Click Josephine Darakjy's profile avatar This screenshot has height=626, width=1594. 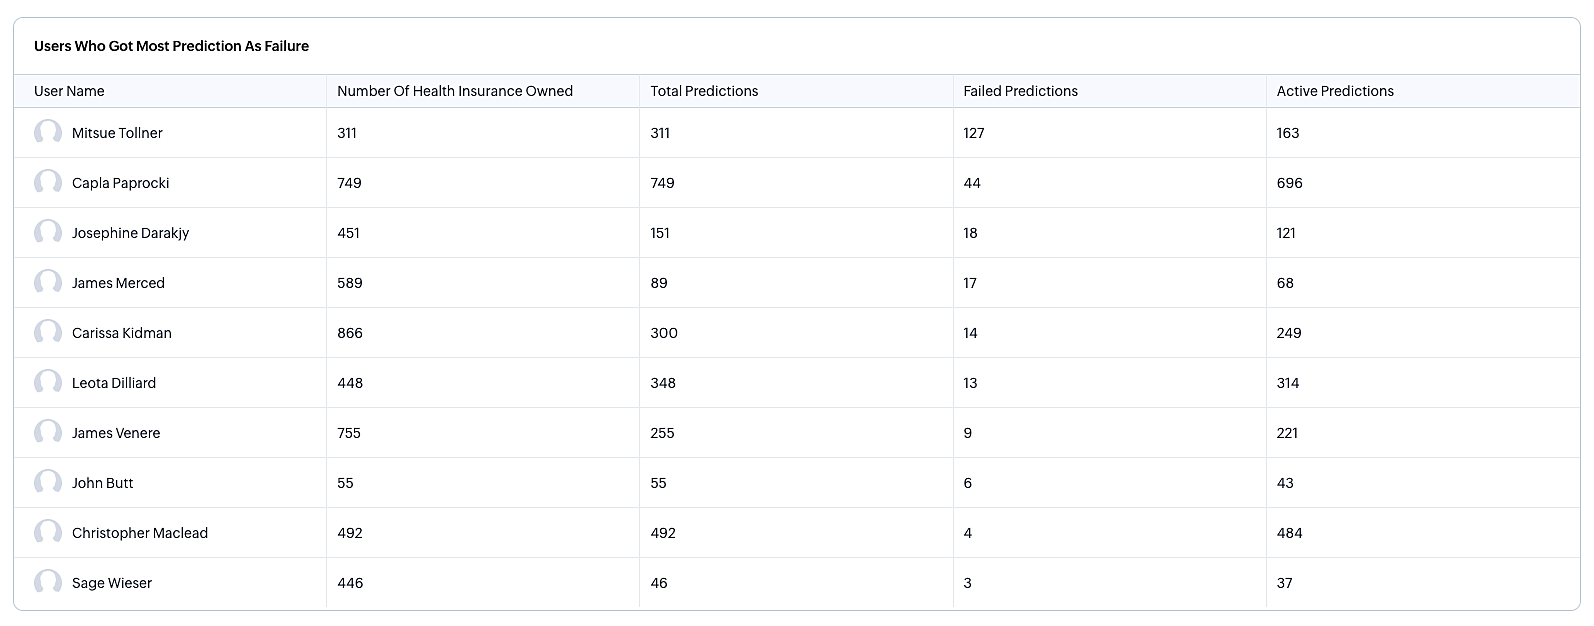point(48,233)
